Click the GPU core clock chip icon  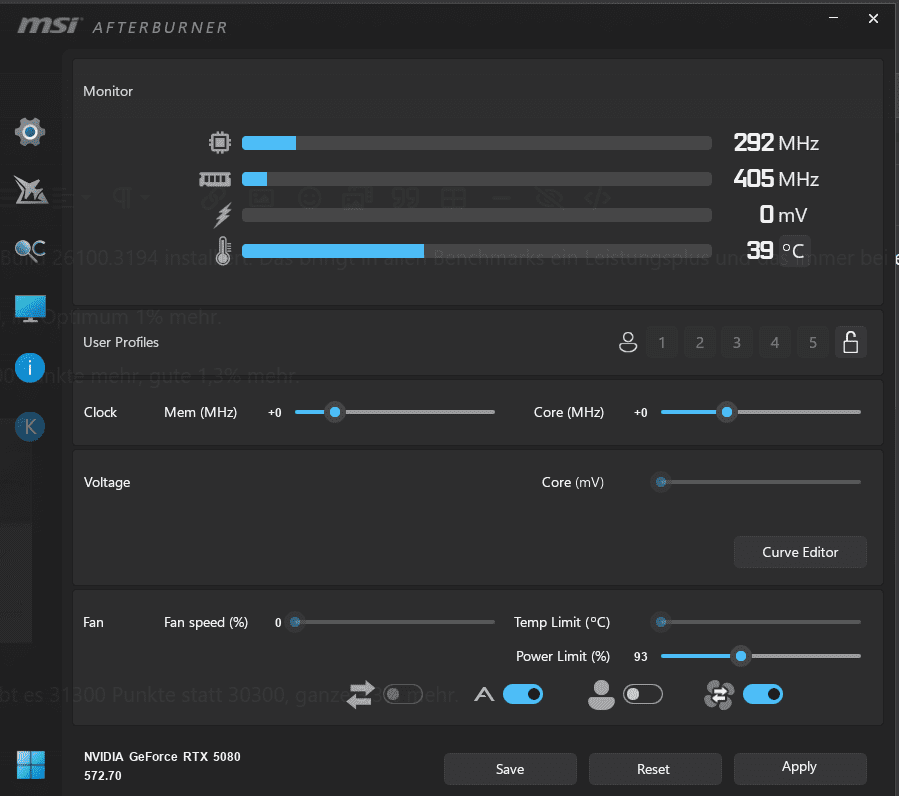coord(220,142)
